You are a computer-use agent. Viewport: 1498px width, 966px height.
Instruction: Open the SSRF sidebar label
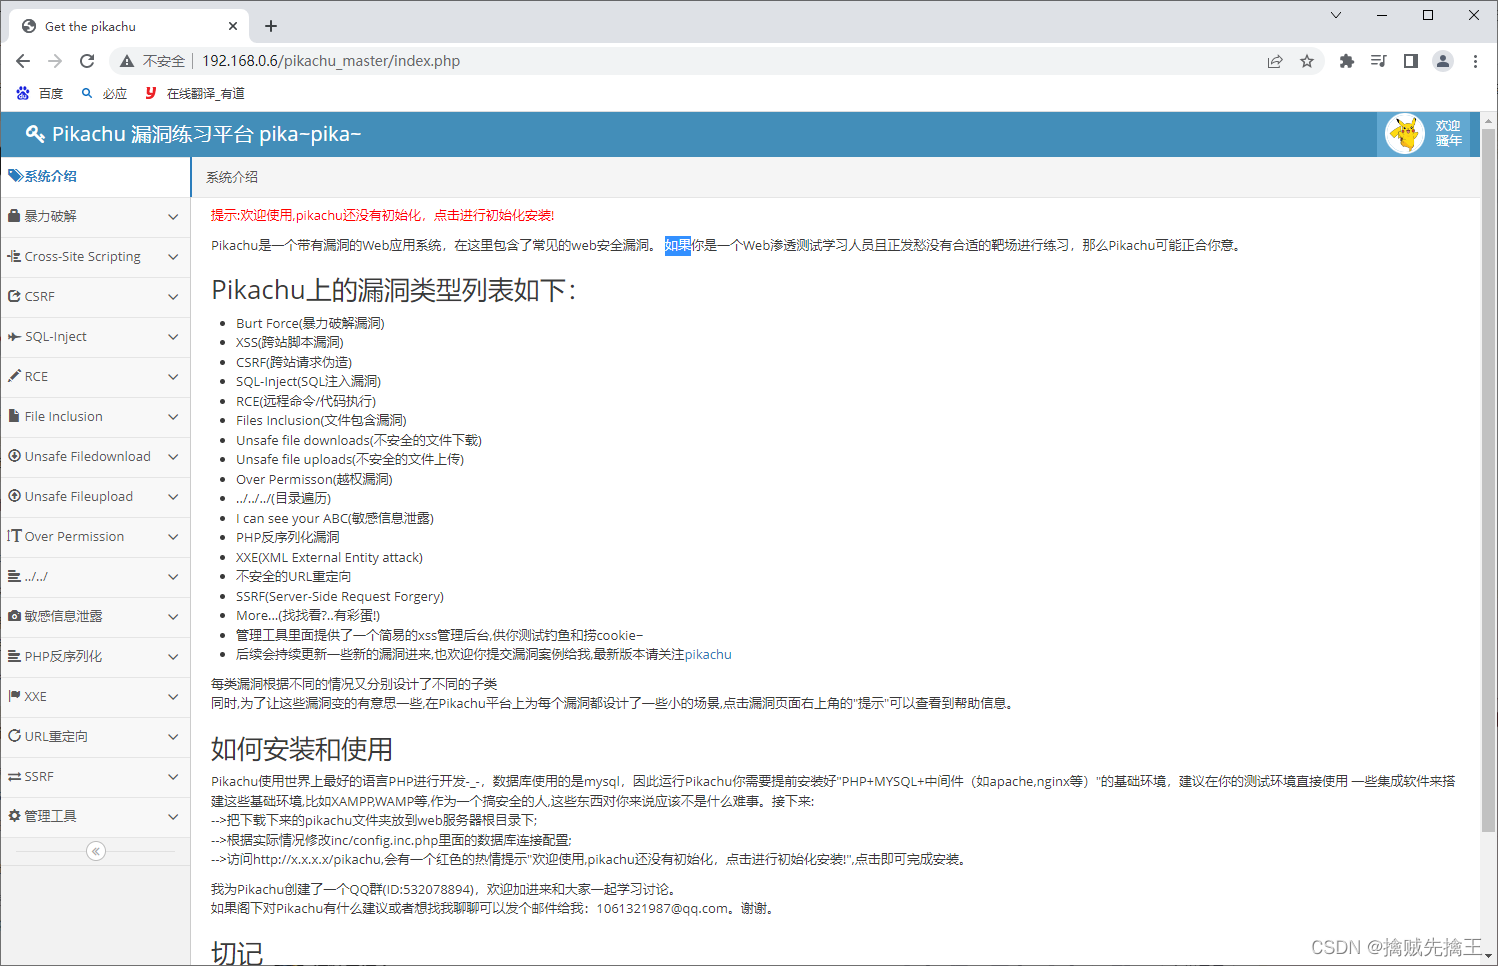[x=39, y=776]
